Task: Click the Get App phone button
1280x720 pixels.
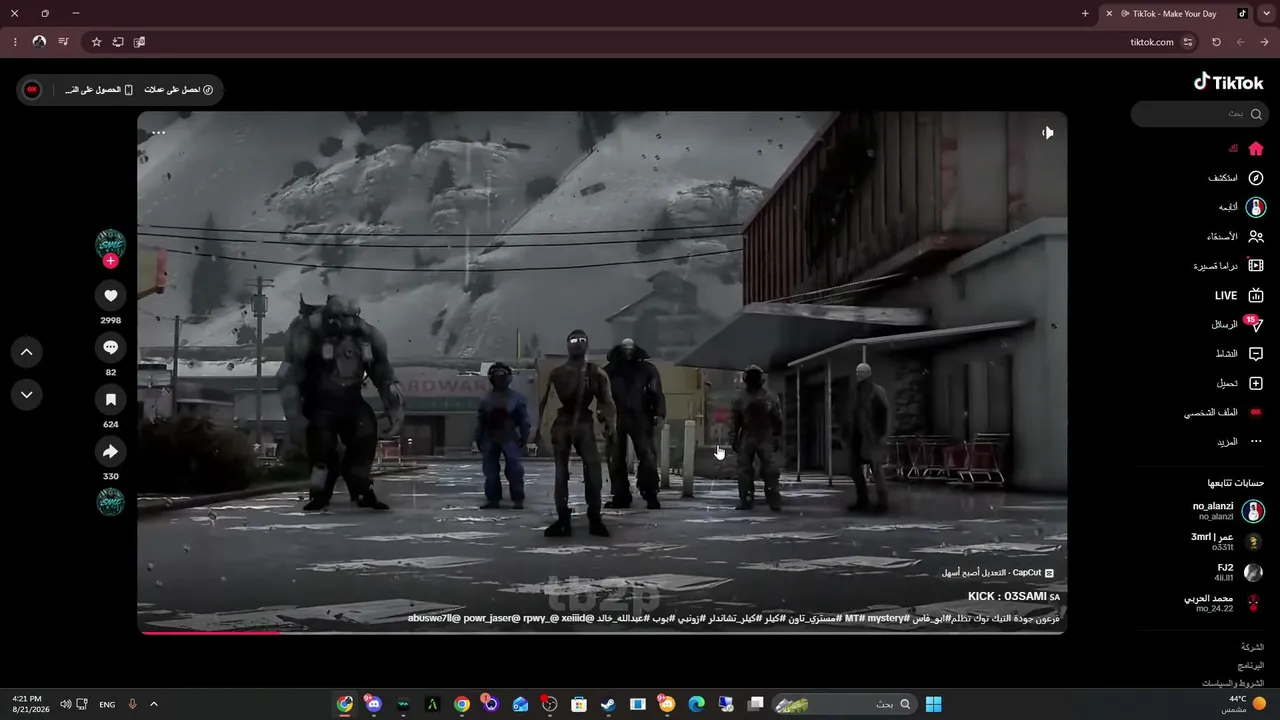Action: pyautogui.click(x=99, y=90)
